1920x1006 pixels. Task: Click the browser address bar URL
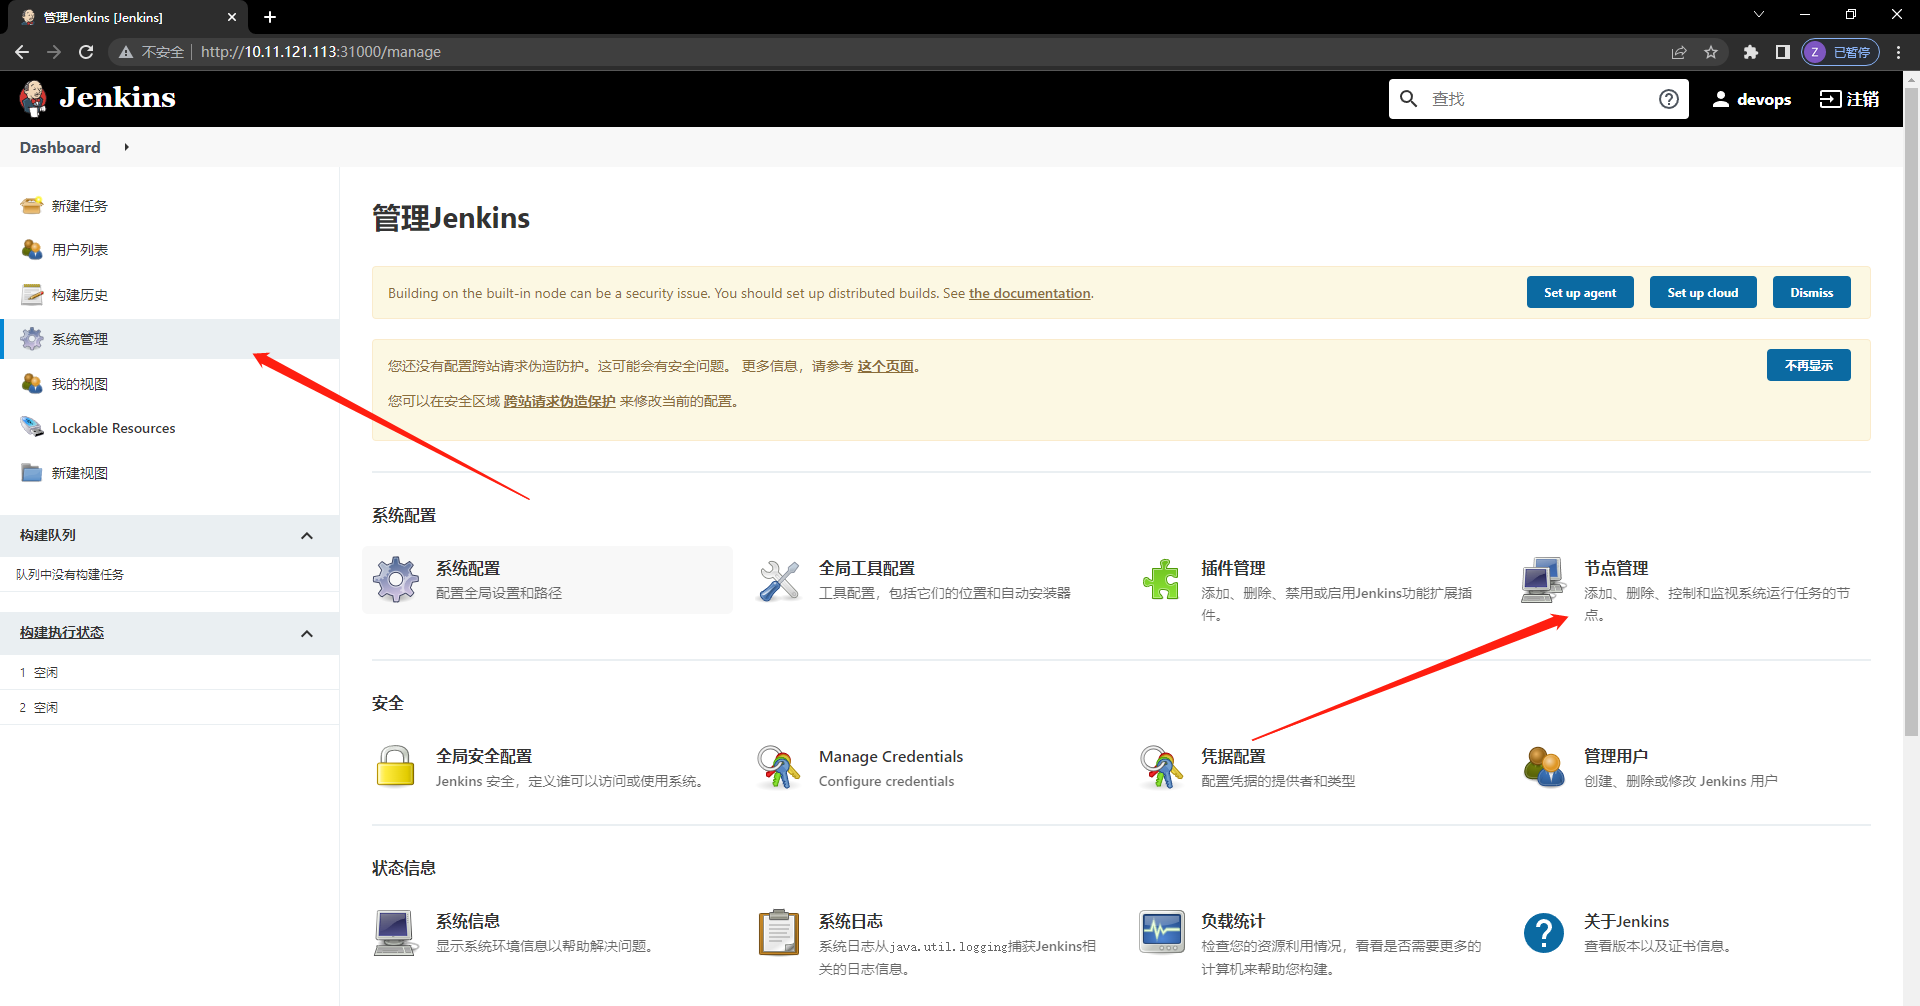pyautogui.click(x=321, y=52)
